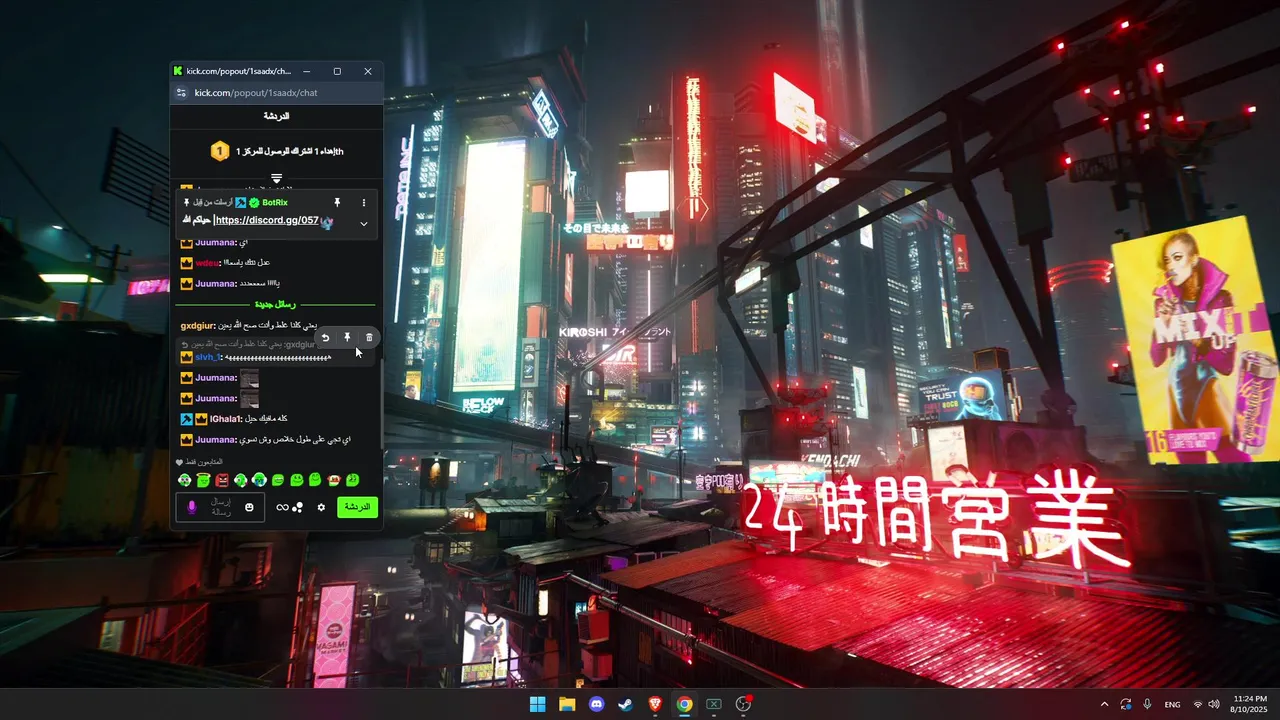Click the three-dots cluster icon below chat

[x=297, y=507]
